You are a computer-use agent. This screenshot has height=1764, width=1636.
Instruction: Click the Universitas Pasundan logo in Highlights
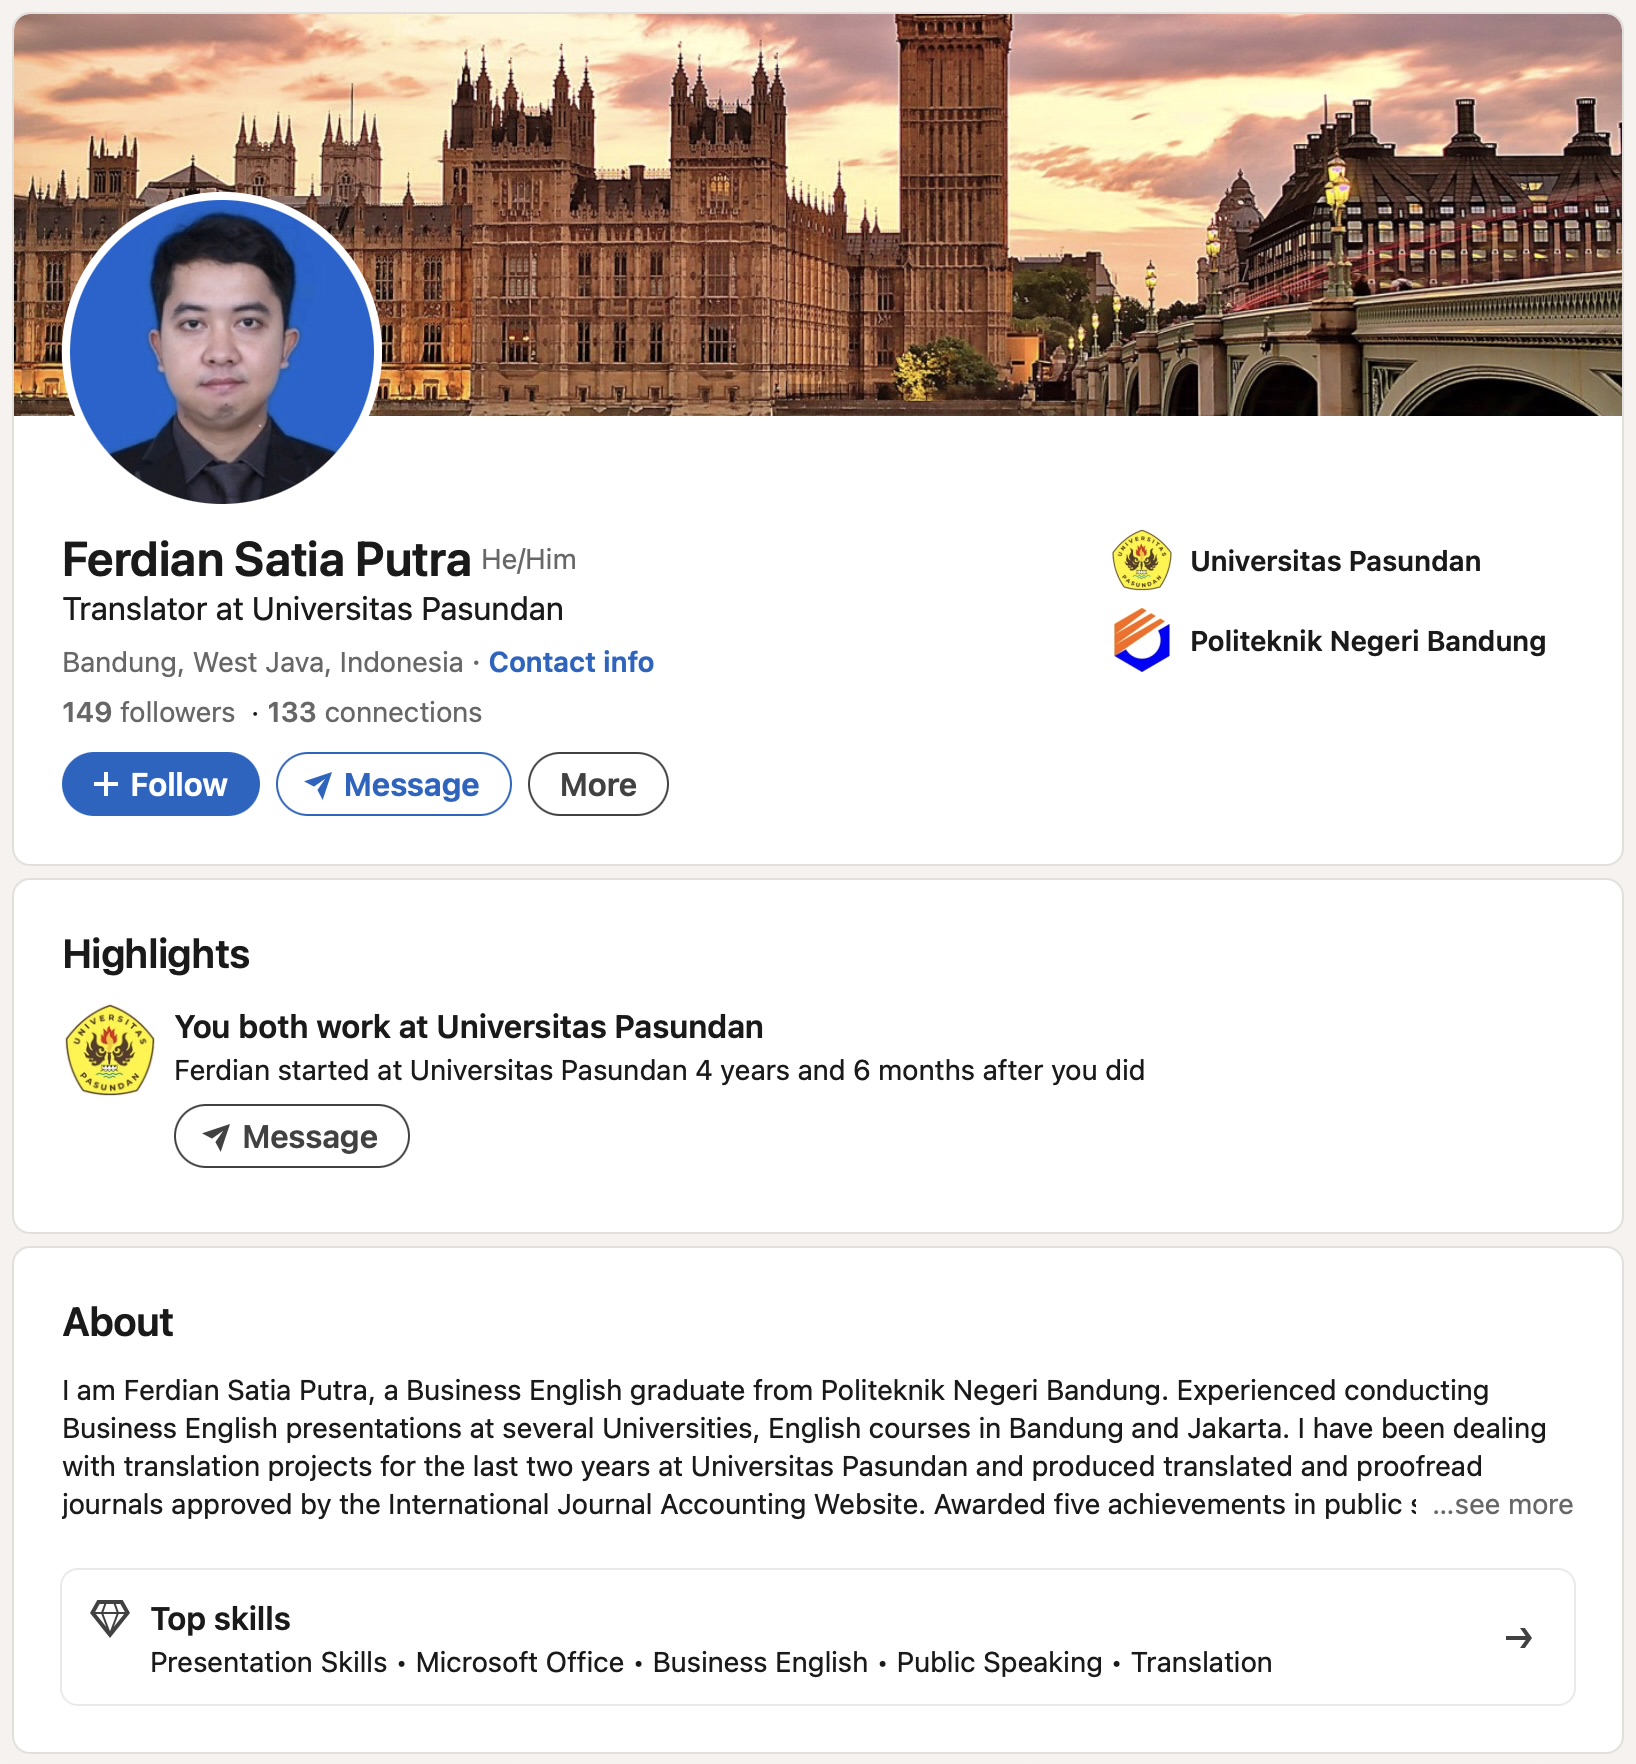coord(110,1050)
